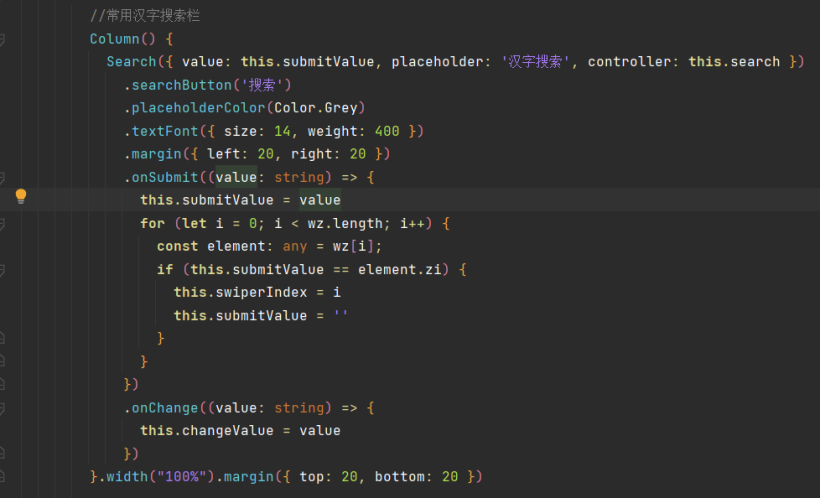Click highlighted 'value' on the light bulb line
820x498 pixels.
tap(320, 200)
